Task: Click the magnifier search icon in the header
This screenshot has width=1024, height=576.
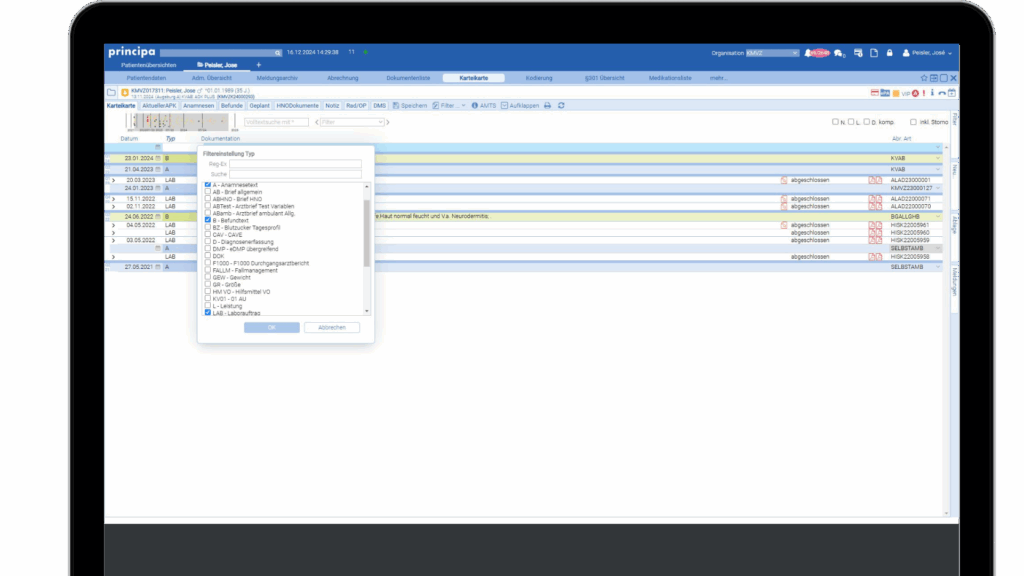Action: coord(278,52)
